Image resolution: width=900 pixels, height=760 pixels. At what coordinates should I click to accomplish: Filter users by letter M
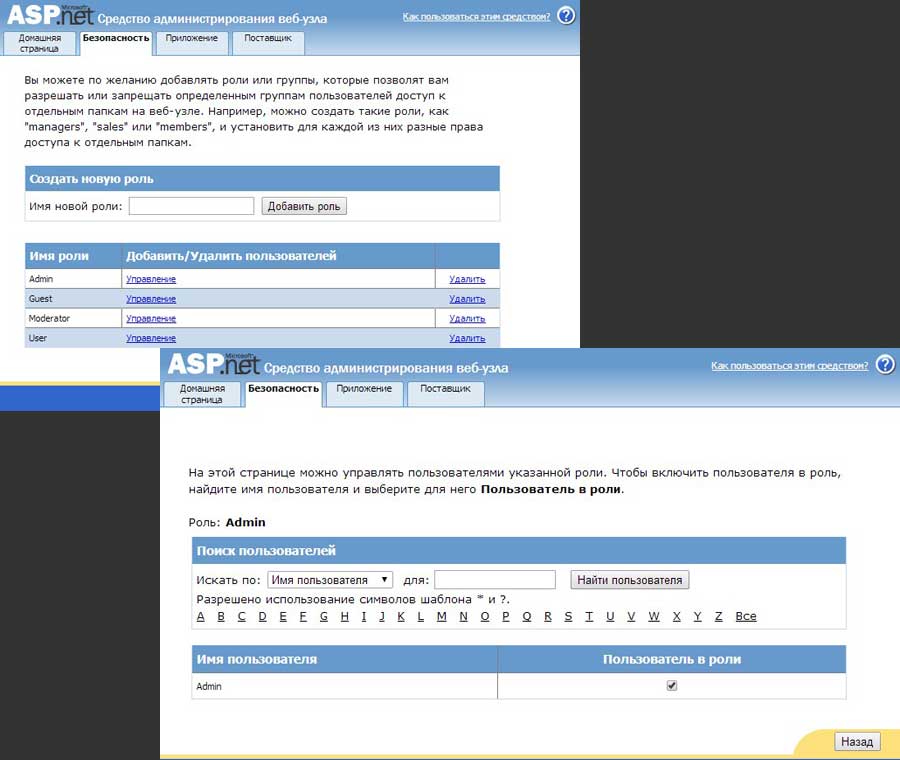click(x=441, y=616)
